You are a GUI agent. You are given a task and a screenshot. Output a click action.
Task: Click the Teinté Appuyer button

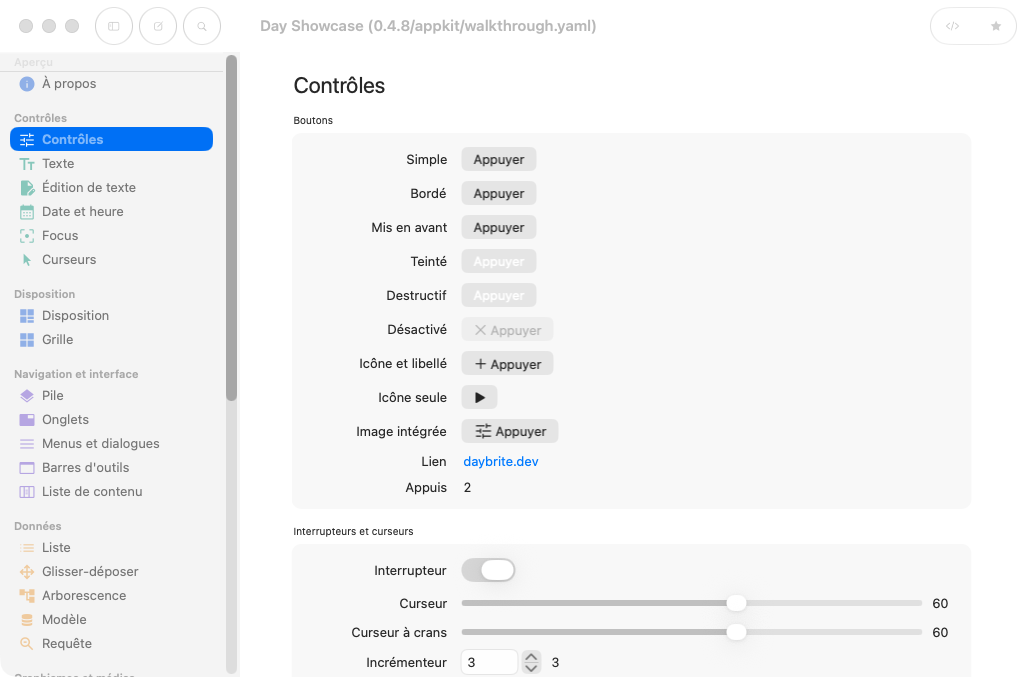pos(499,262)
